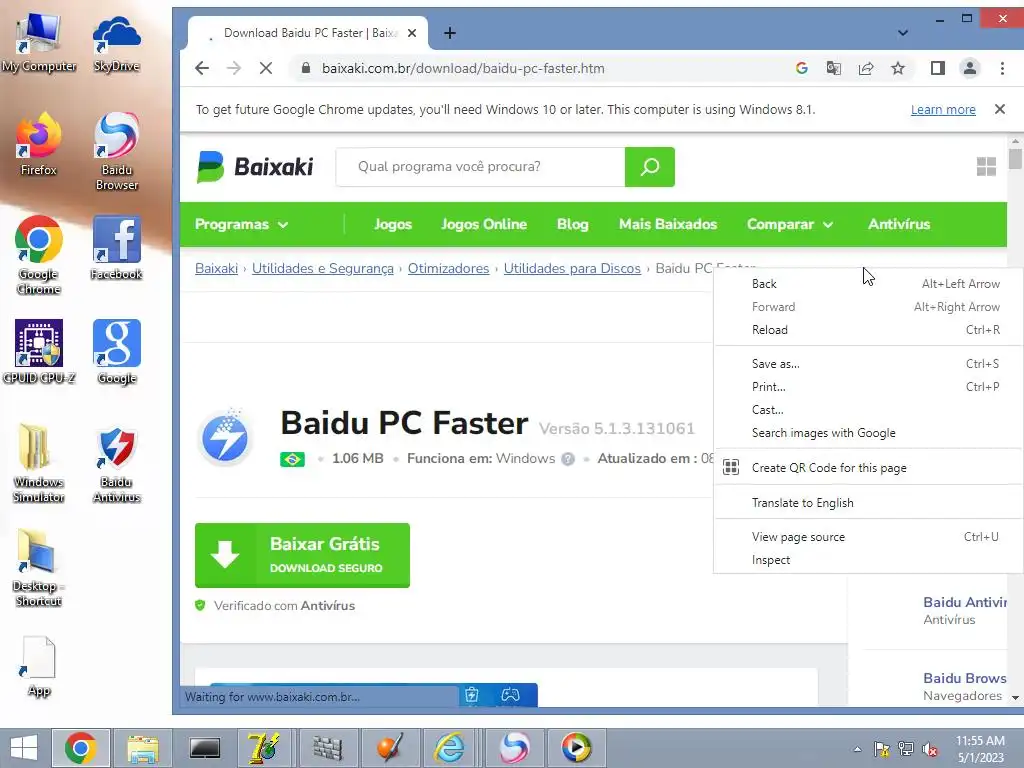Open File Explorer on the taskbar
The image size is (1024, 768).
click(143, 748)
